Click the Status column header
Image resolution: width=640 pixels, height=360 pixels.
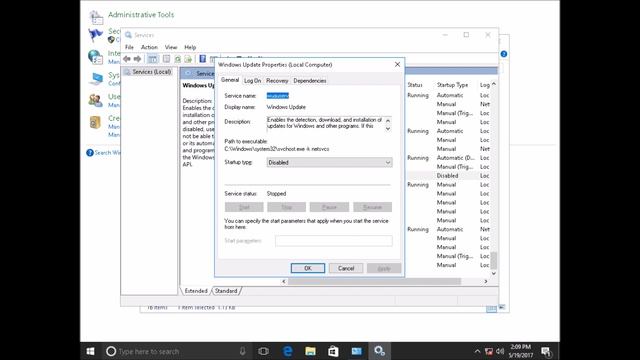pyautogui.click(x=415, y=85)
